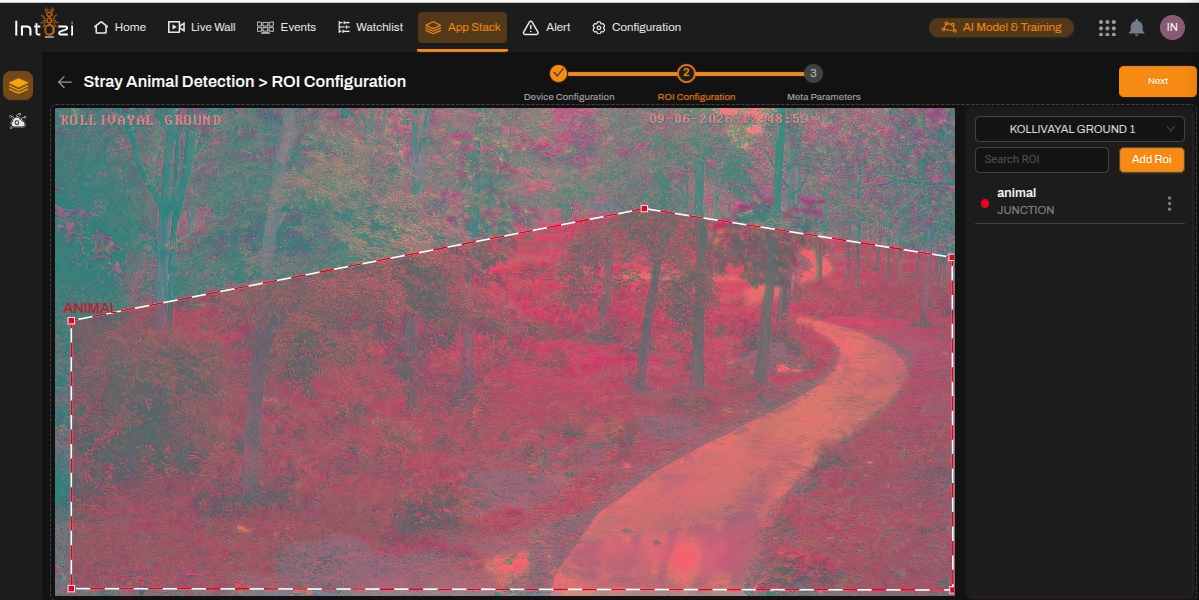The width and height of the screenshot is (1199, 600).
Task: Click the IN user avatar
Action: (x=1171, y=28)
